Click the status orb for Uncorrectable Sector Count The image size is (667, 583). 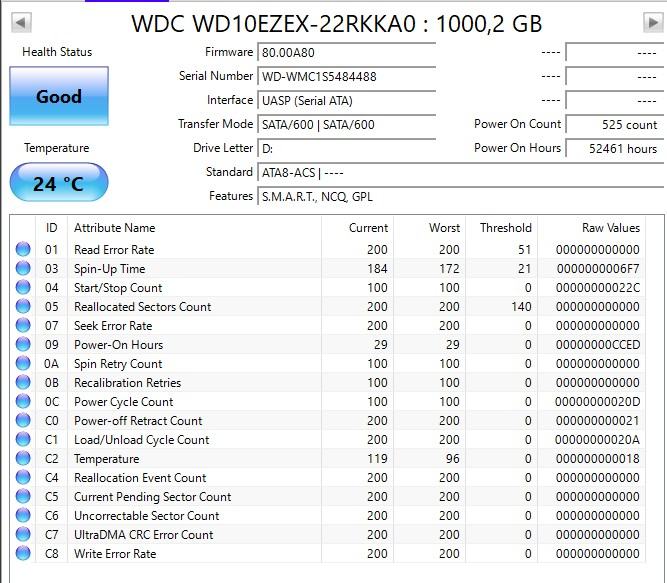coord(23,515)
